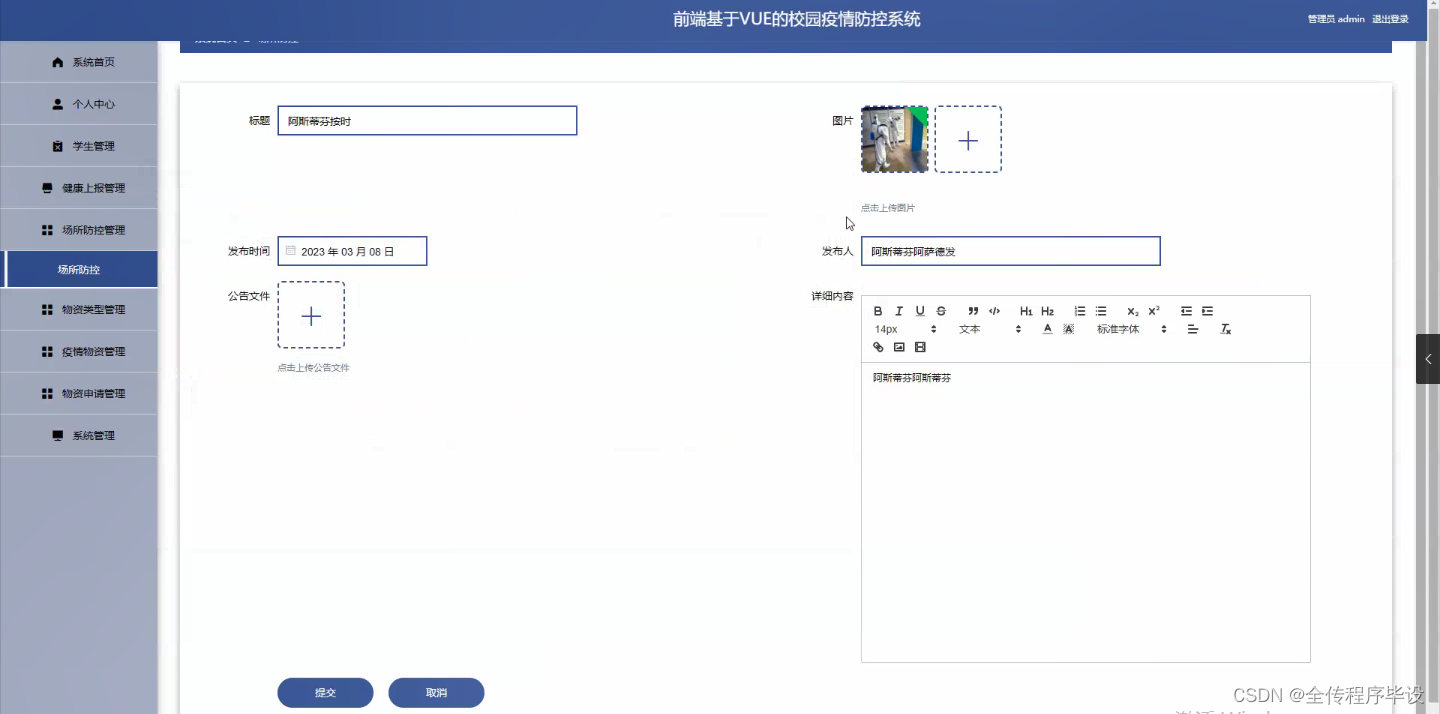
Task: Apply underline to the detail text
Action: [x=918, y=311]
